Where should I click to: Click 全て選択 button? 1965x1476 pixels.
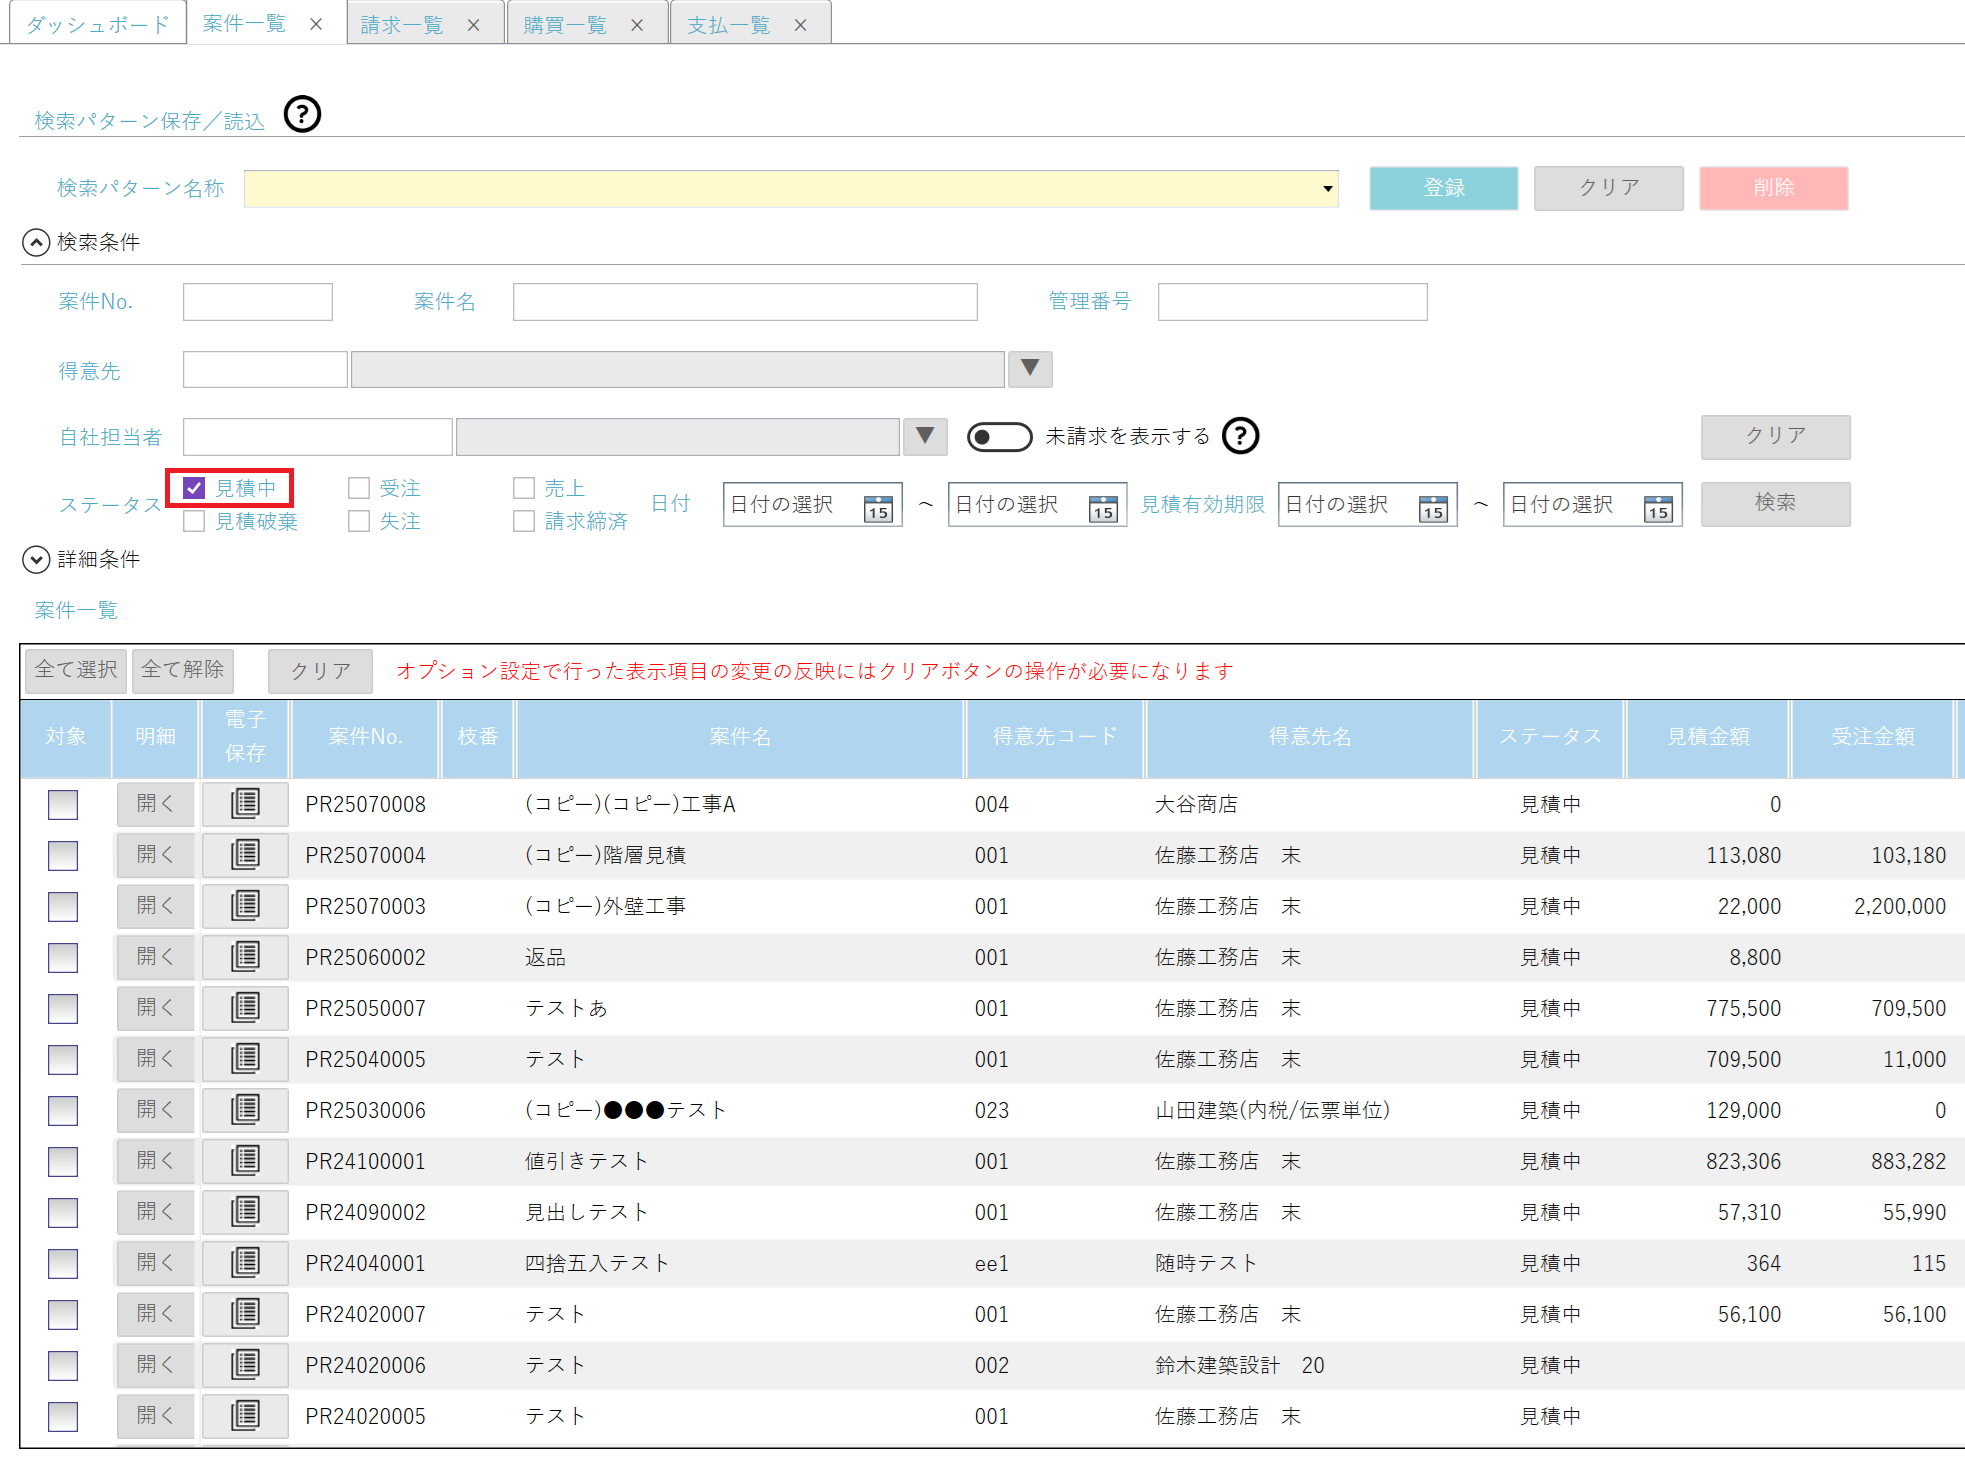click(x=76, y=670)
